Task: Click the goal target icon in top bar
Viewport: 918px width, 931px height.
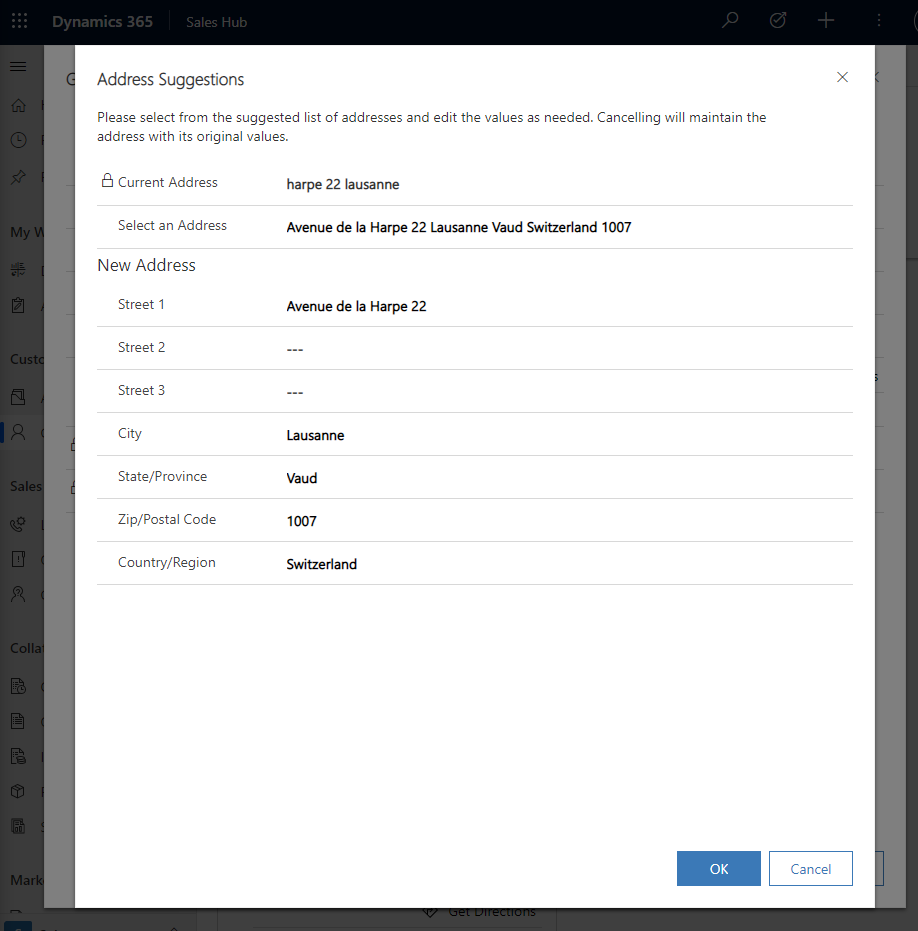Action: [x=778, y=21]
